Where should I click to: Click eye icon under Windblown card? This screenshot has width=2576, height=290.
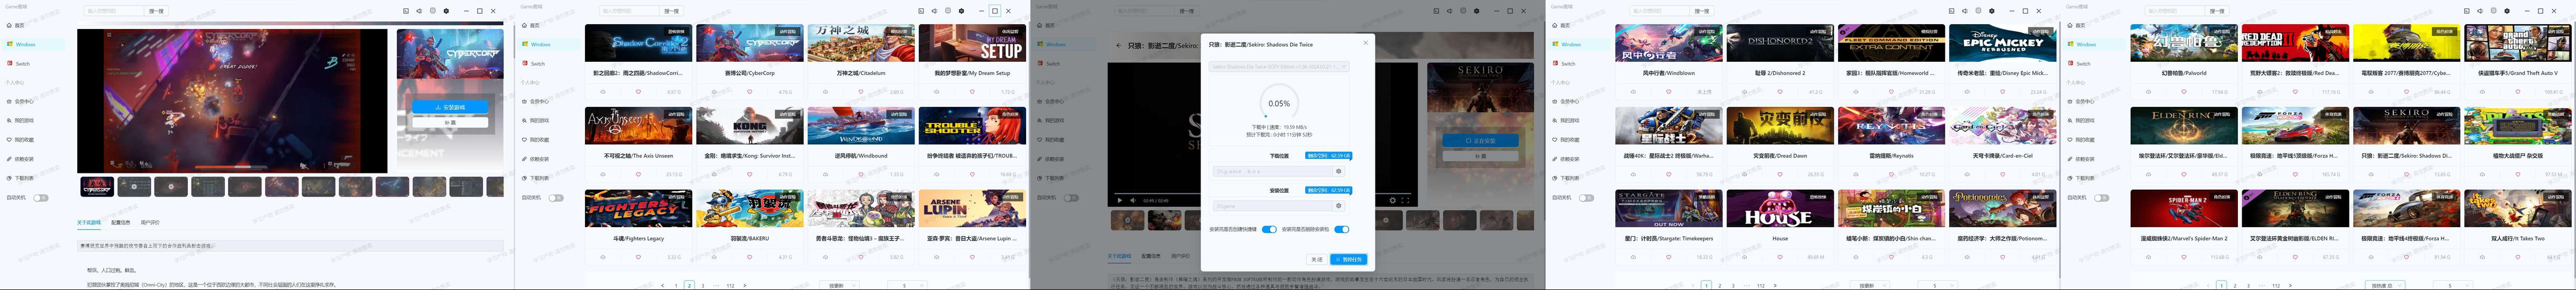(x=1633, y=92)
